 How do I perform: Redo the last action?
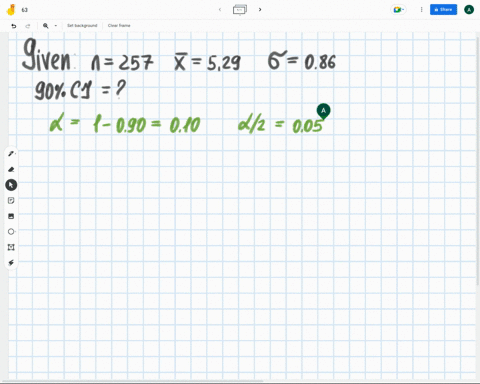[28, 26]
